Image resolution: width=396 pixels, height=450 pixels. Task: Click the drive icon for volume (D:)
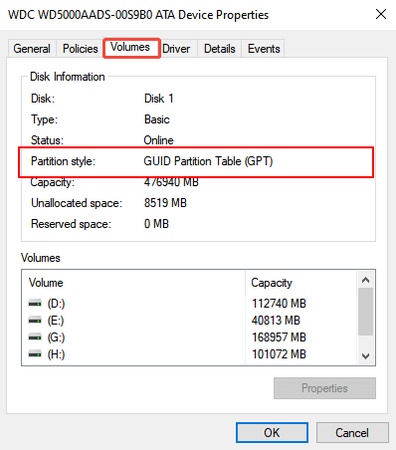35,303
